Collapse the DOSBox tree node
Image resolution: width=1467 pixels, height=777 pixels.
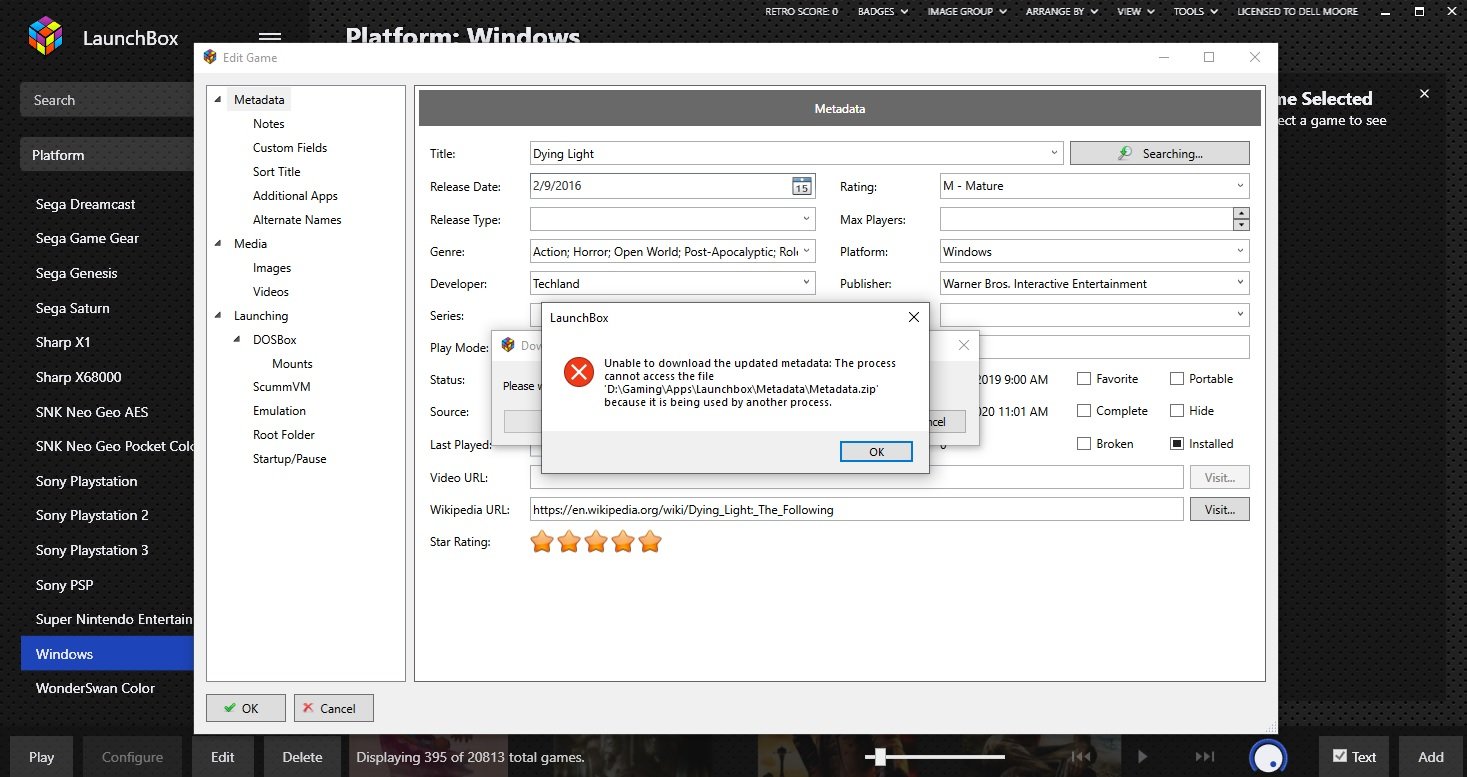coord(238,340)
